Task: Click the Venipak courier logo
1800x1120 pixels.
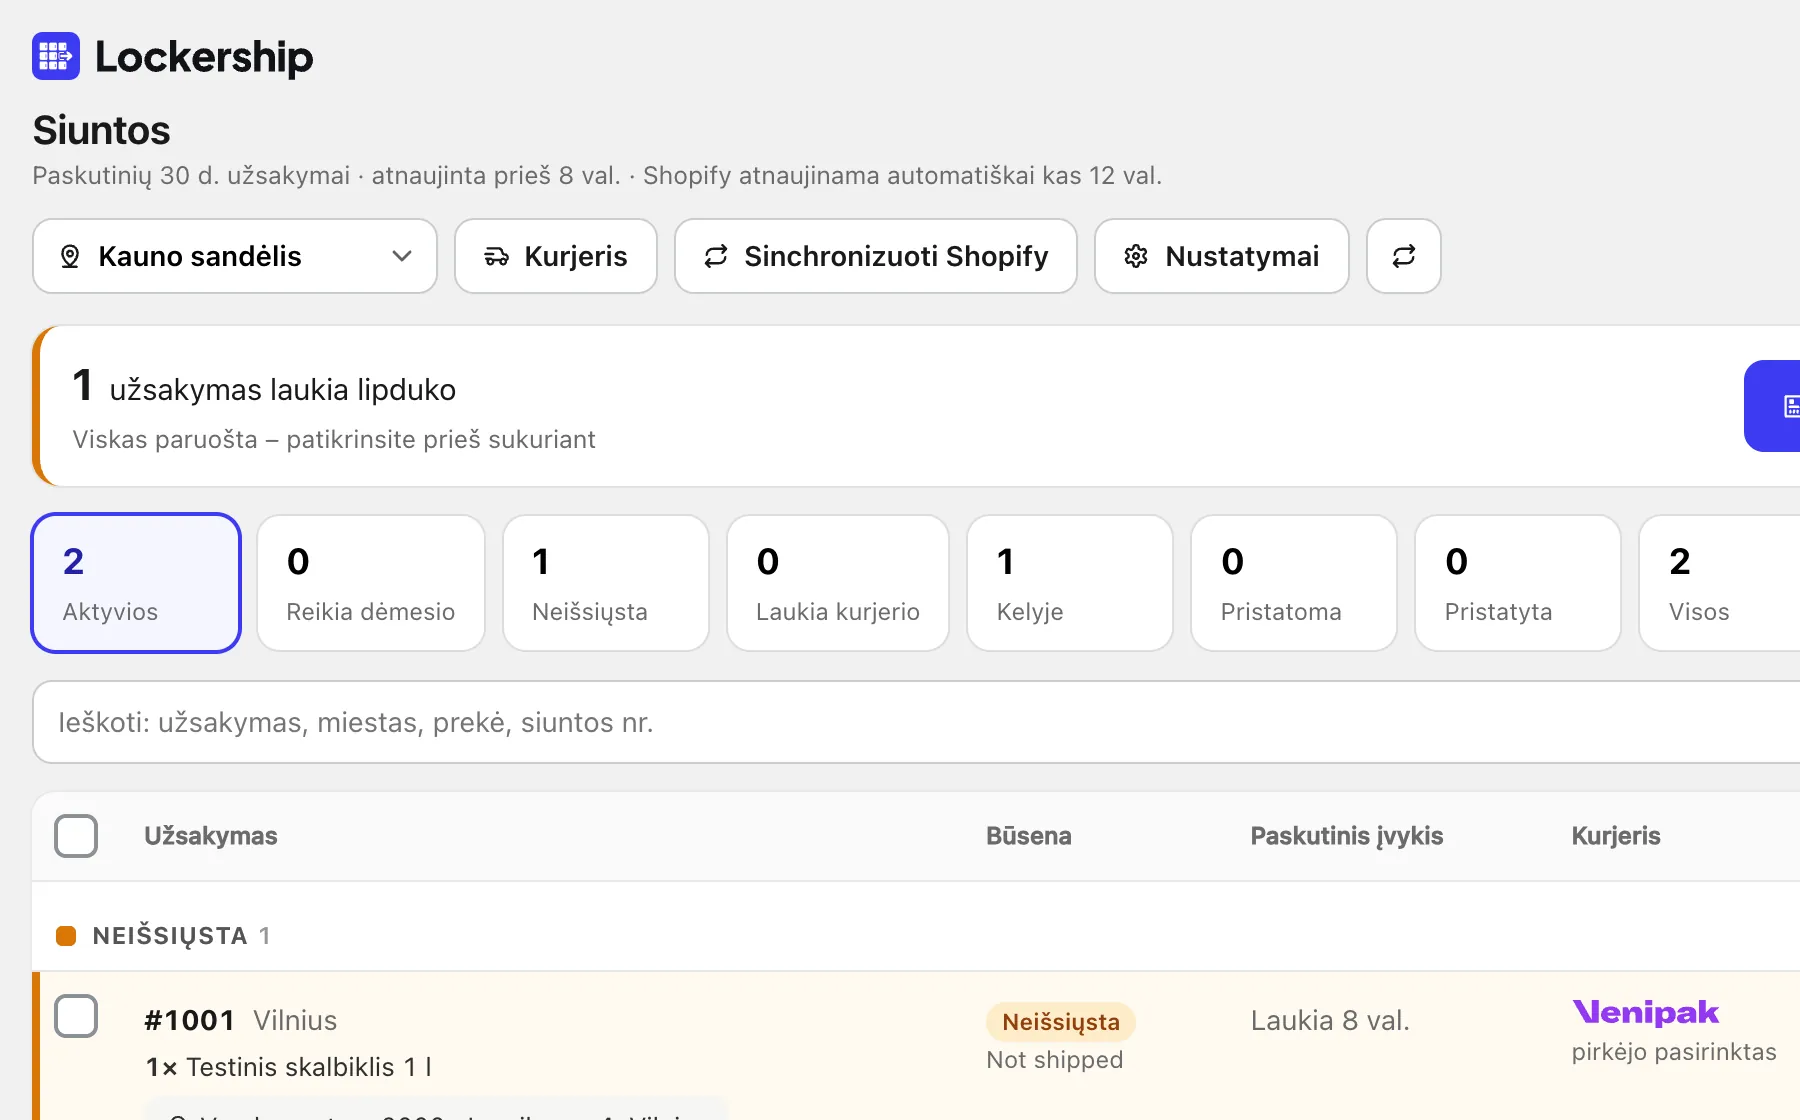Action: tap(1645, 1012)
